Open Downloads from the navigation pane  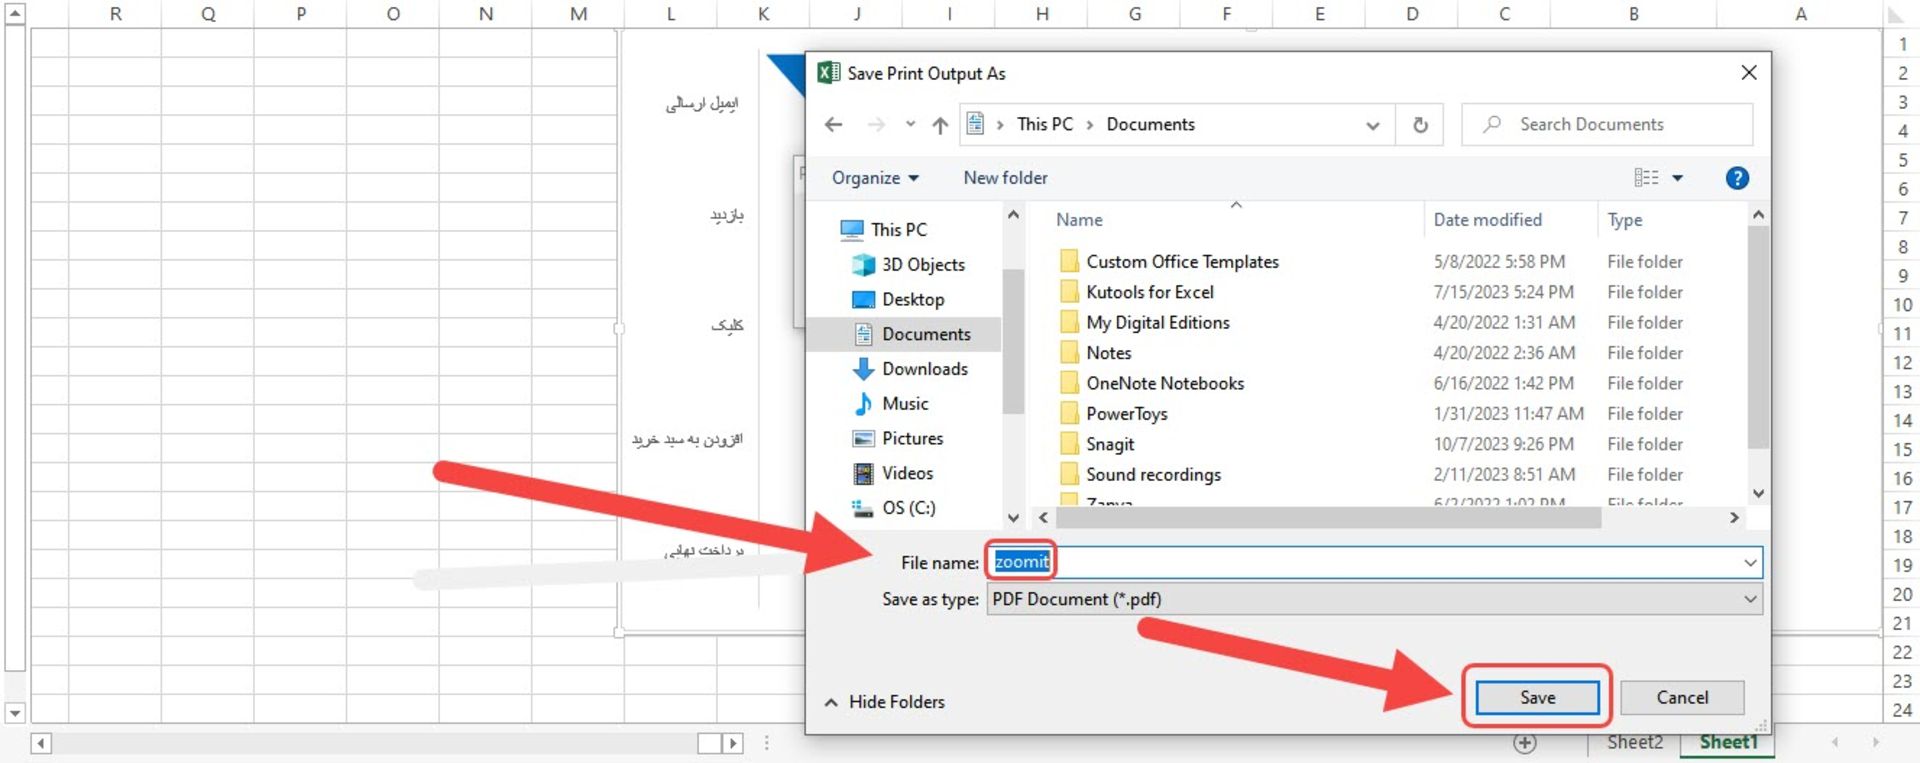click(x=924, y=369)
